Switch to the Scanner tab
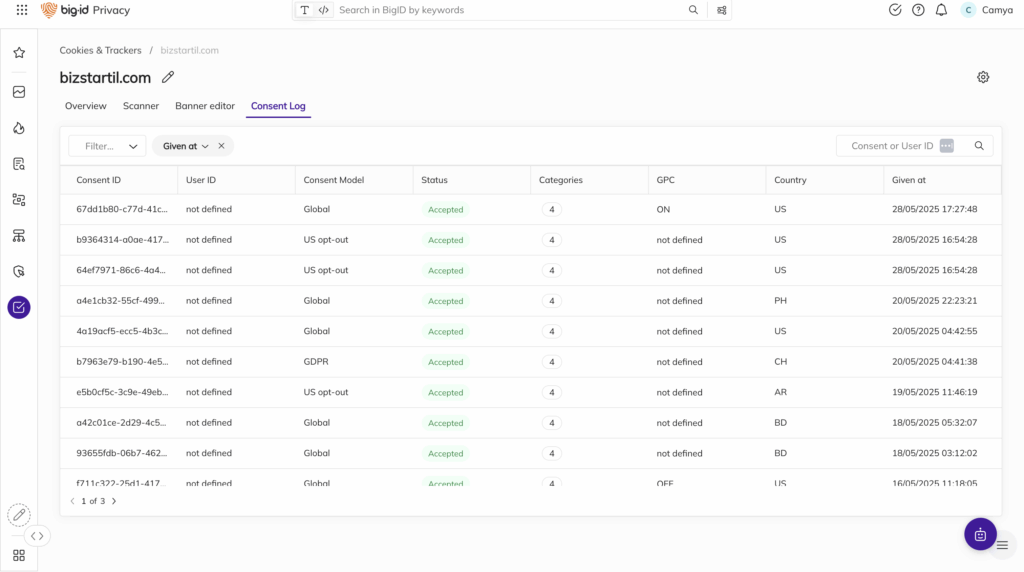The image size is (1024, 572). pyautogui.click(x=141, y=106)
